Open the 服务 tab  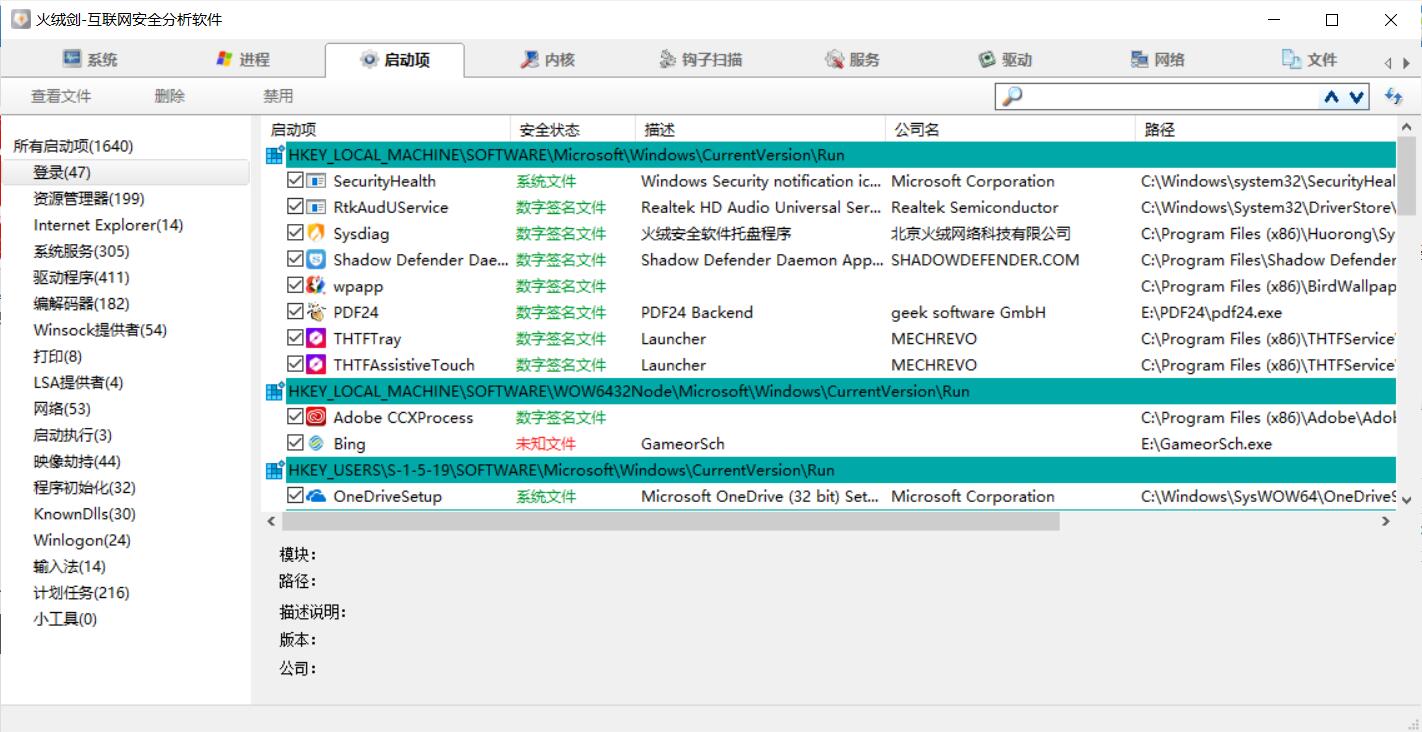tap(852, 60)
